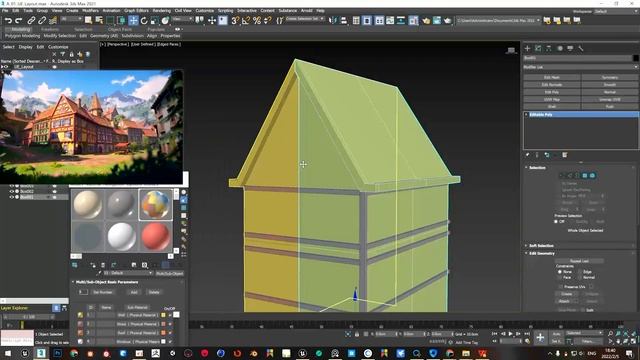Open the Utilities wrench icon

click(580, 48)
